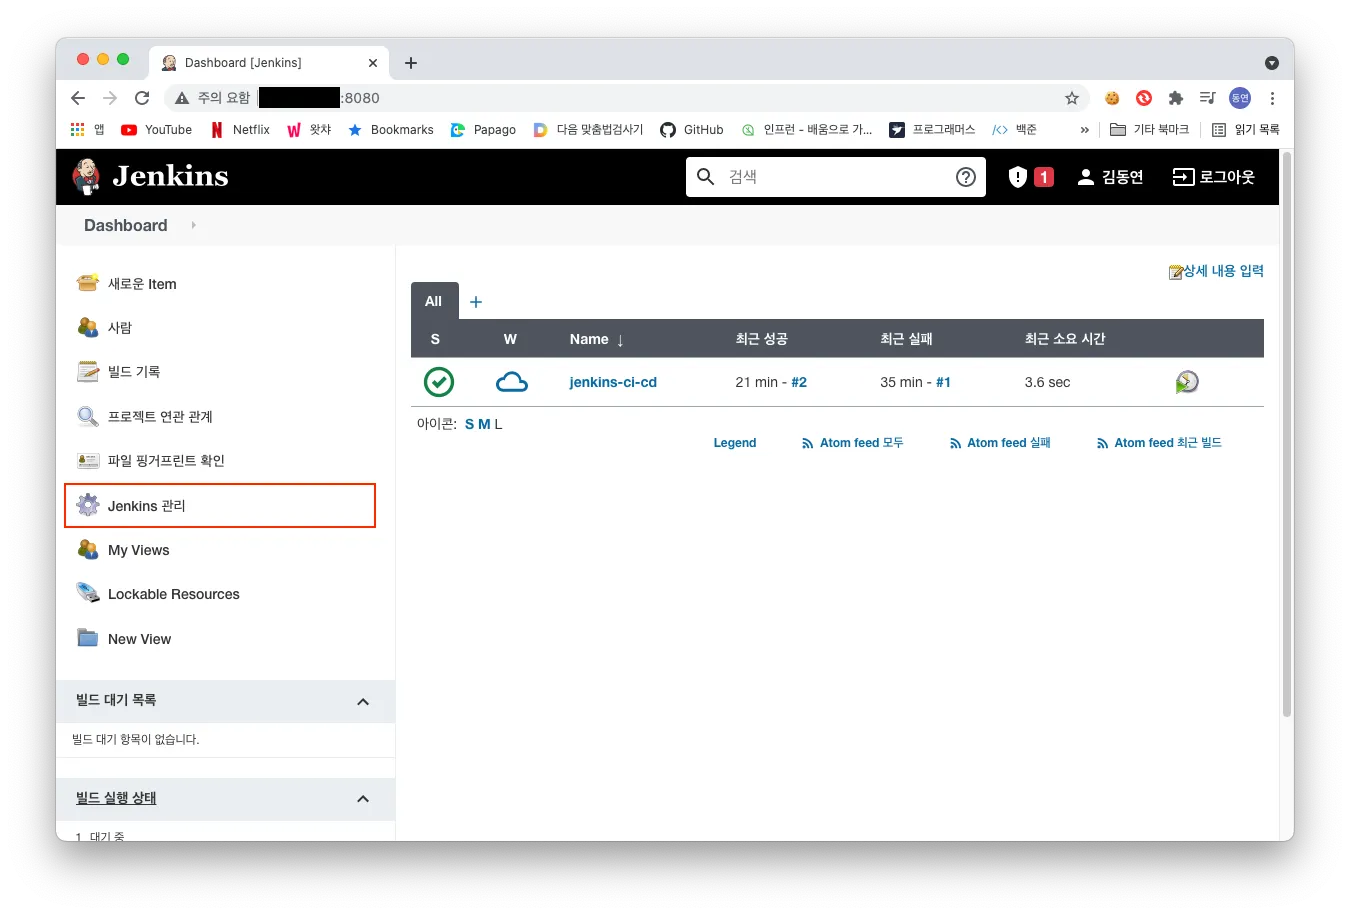This screenshot has height=915, width=1350.
Task: Click the green success status icon for jenkins-ci-cd
Action: point(439,382)
